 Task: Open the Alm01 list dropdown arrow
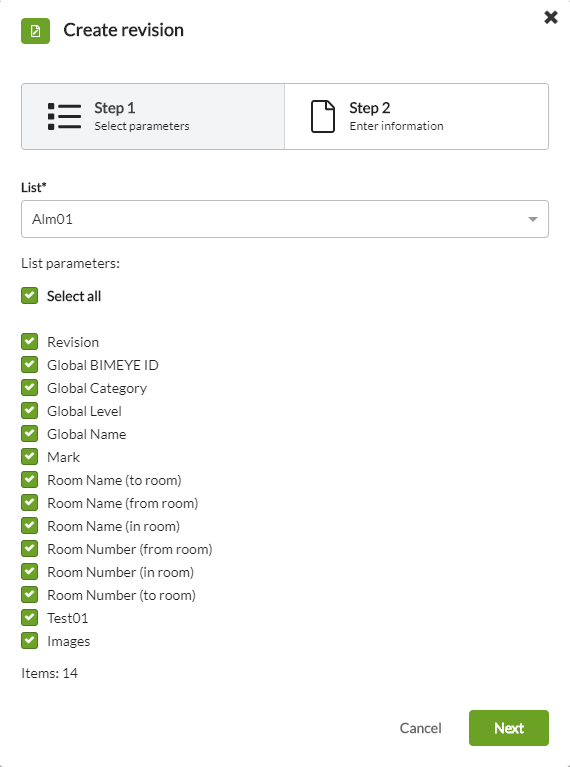pyautogui.click(x=533, y=219)
